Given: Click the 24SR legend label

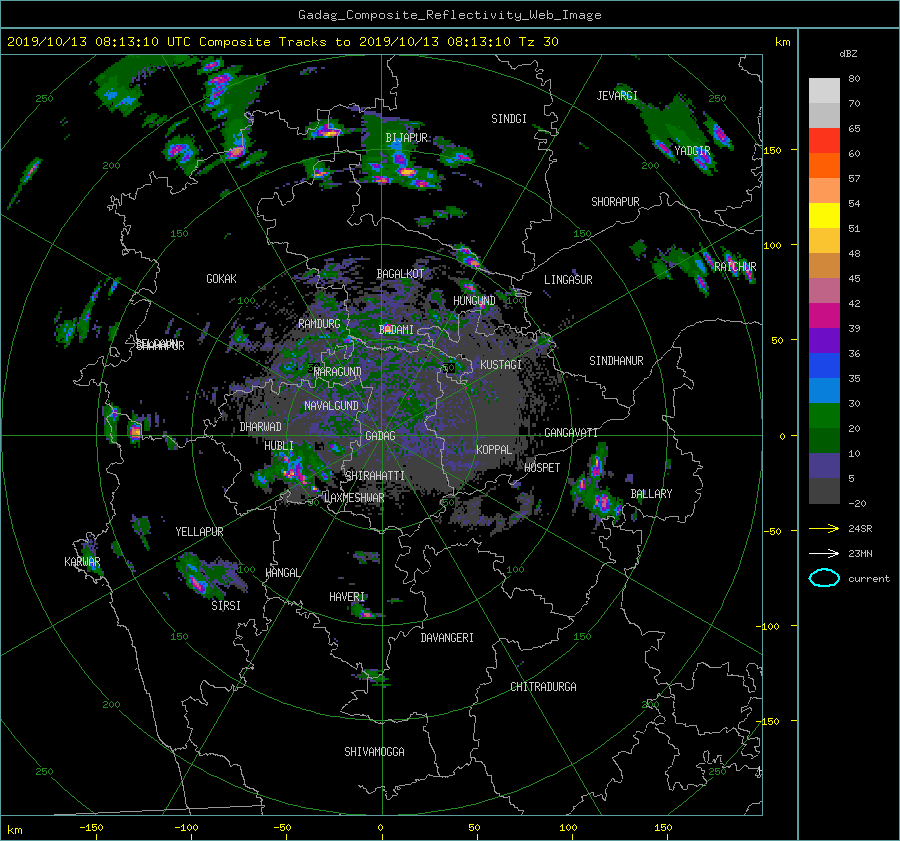Looking at the screenshot, I should pos(860,528).
